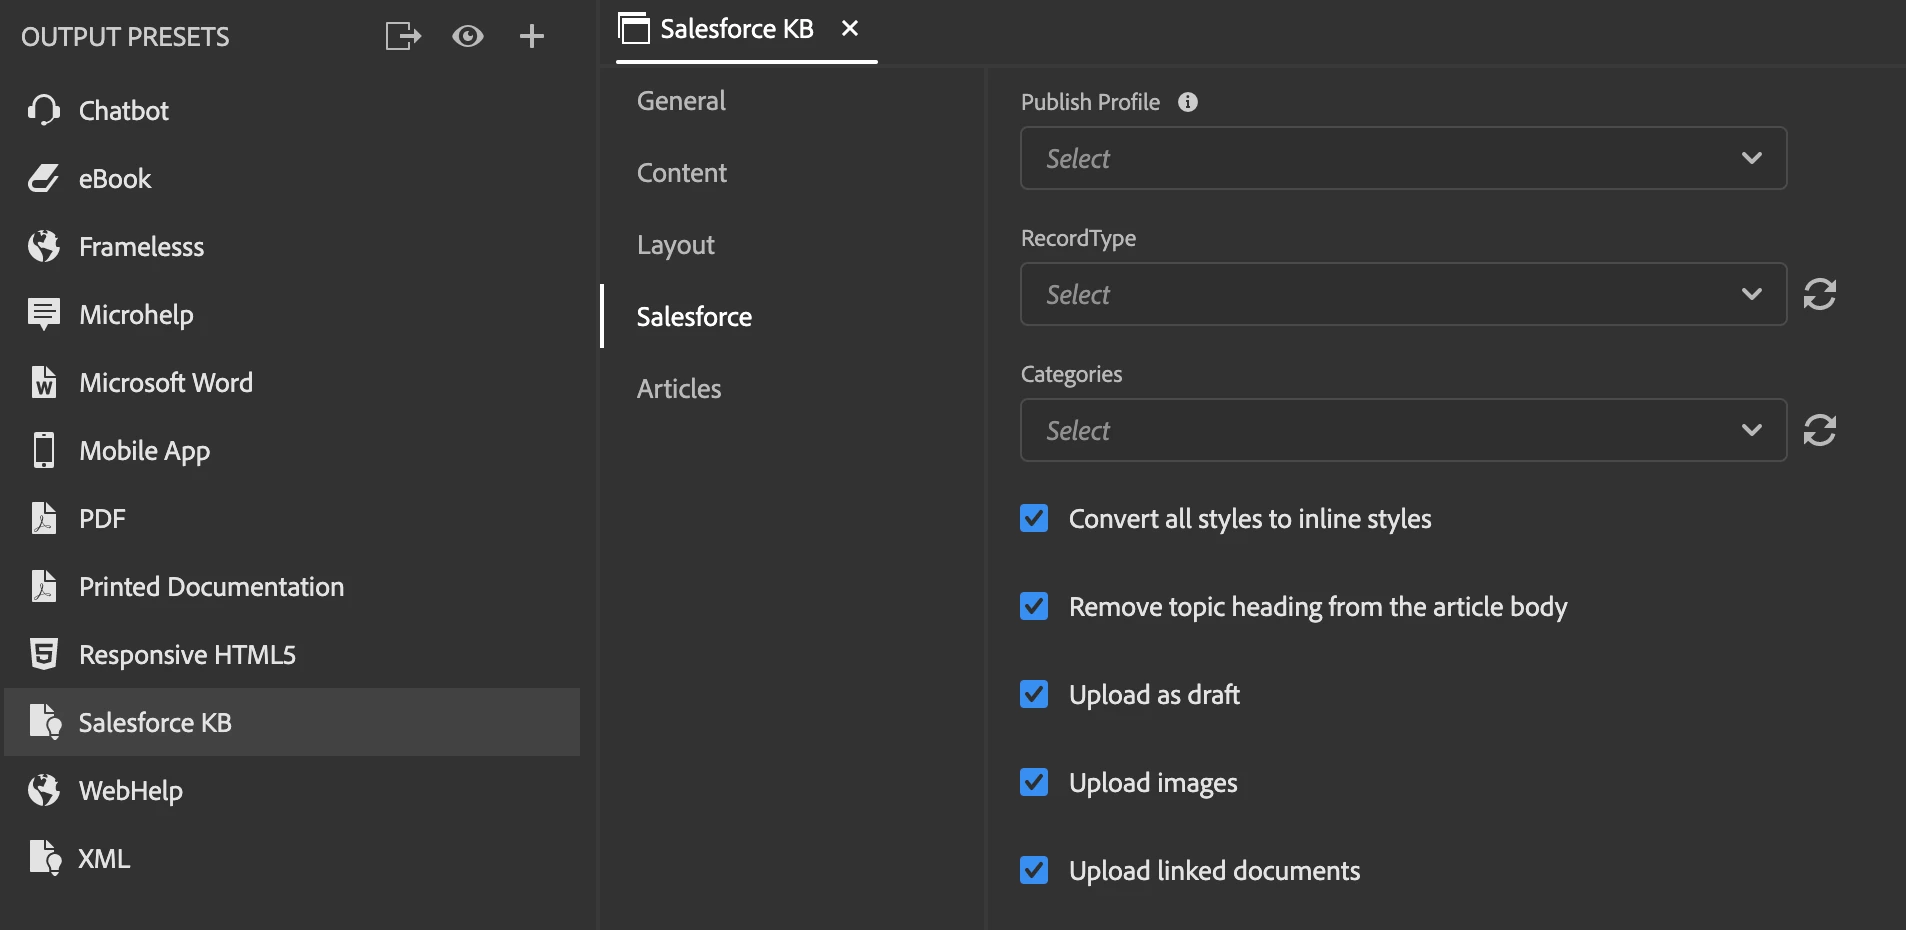Switch to the General settings tab
The width and height of the screenshot is (1906, 930).
[x=681, y=101]
